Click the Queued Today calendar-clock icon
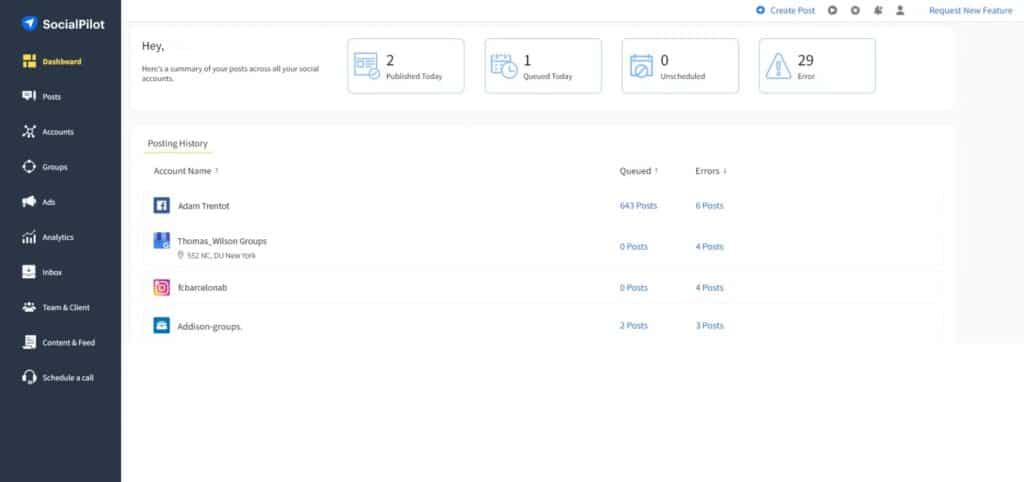This screenshot has width=1024, height=482. pos(504,66)
